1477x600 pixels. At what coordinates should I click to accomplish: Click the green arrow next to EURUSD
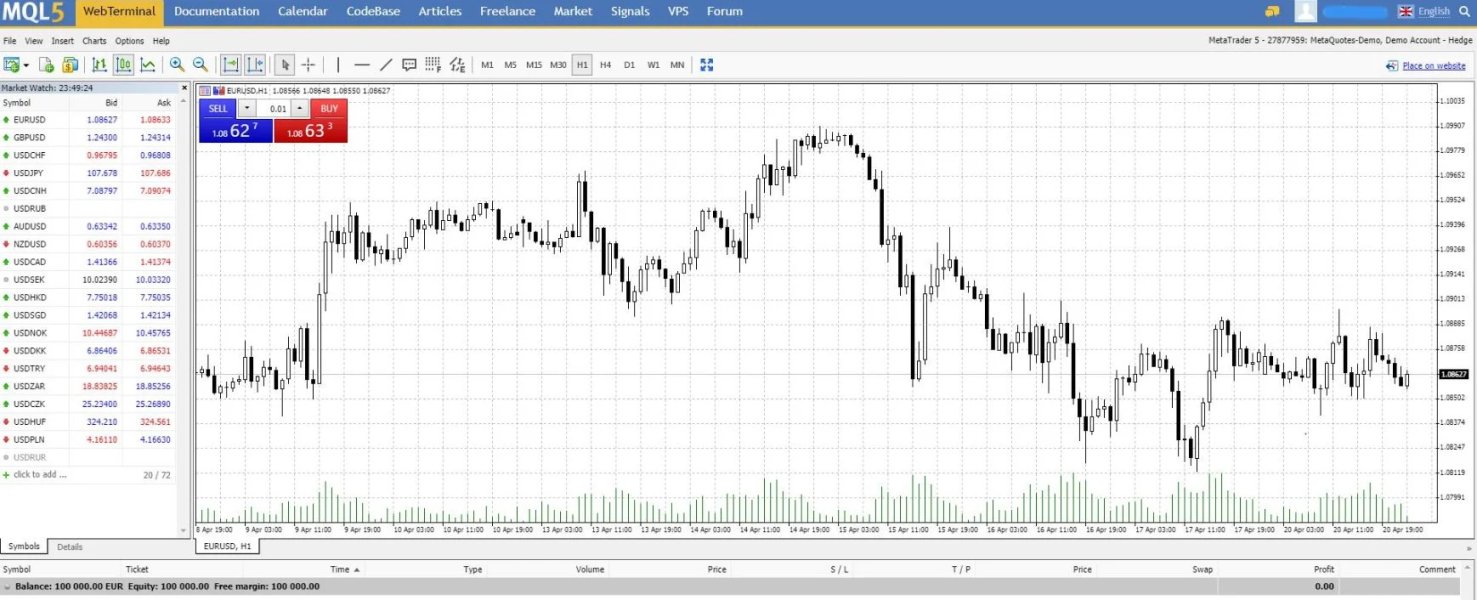click(x=7, y=119)
